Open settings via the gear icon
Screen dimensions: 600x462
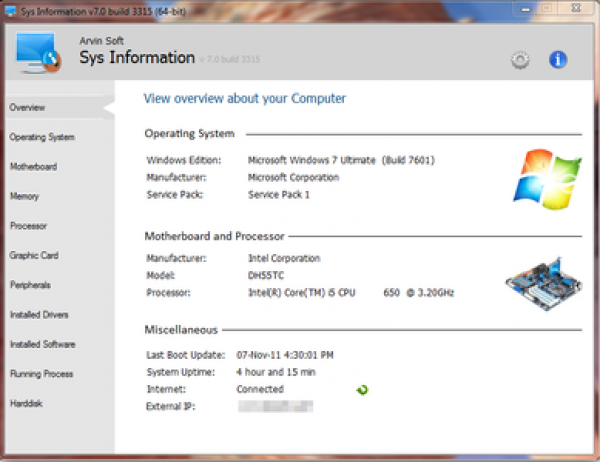pyautogui.click(x=520, y=60)
